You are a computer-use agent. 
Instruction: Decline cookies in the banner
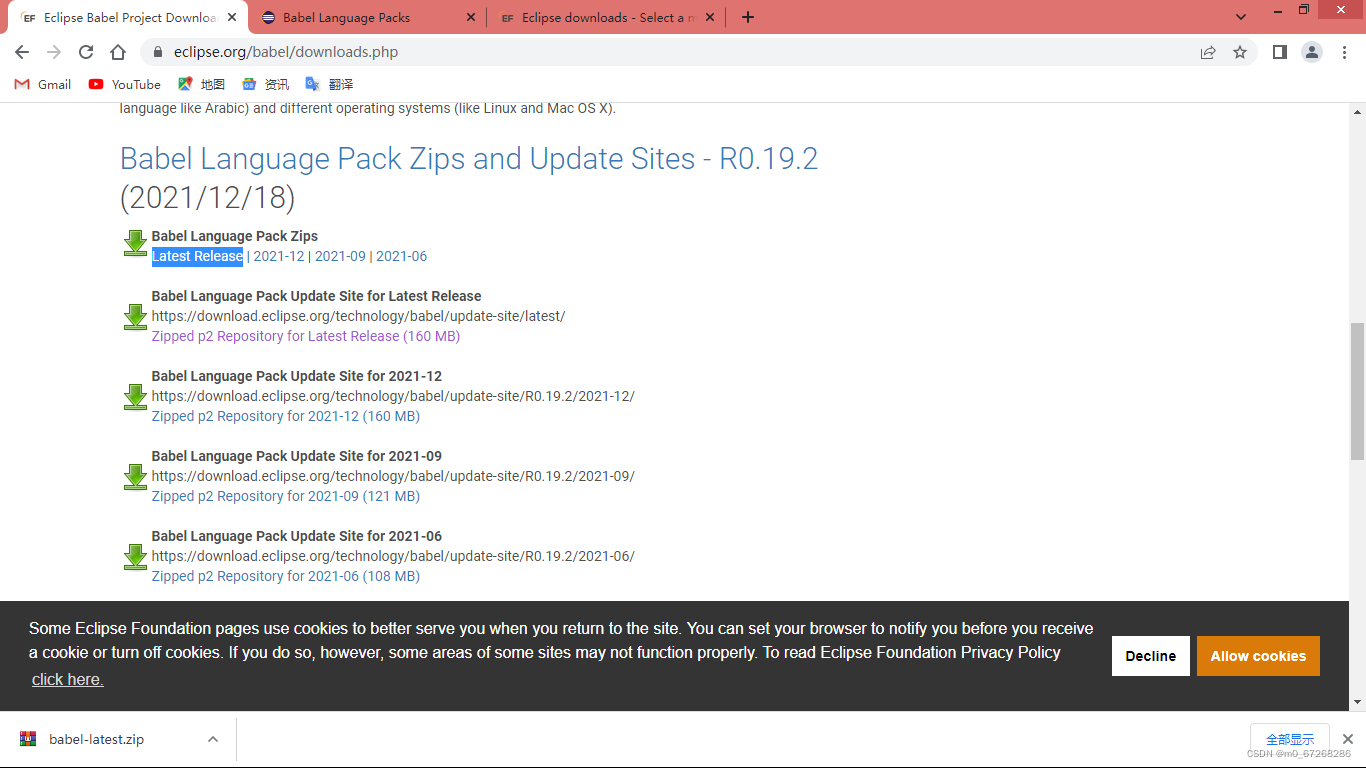[x=1151, y=656]
